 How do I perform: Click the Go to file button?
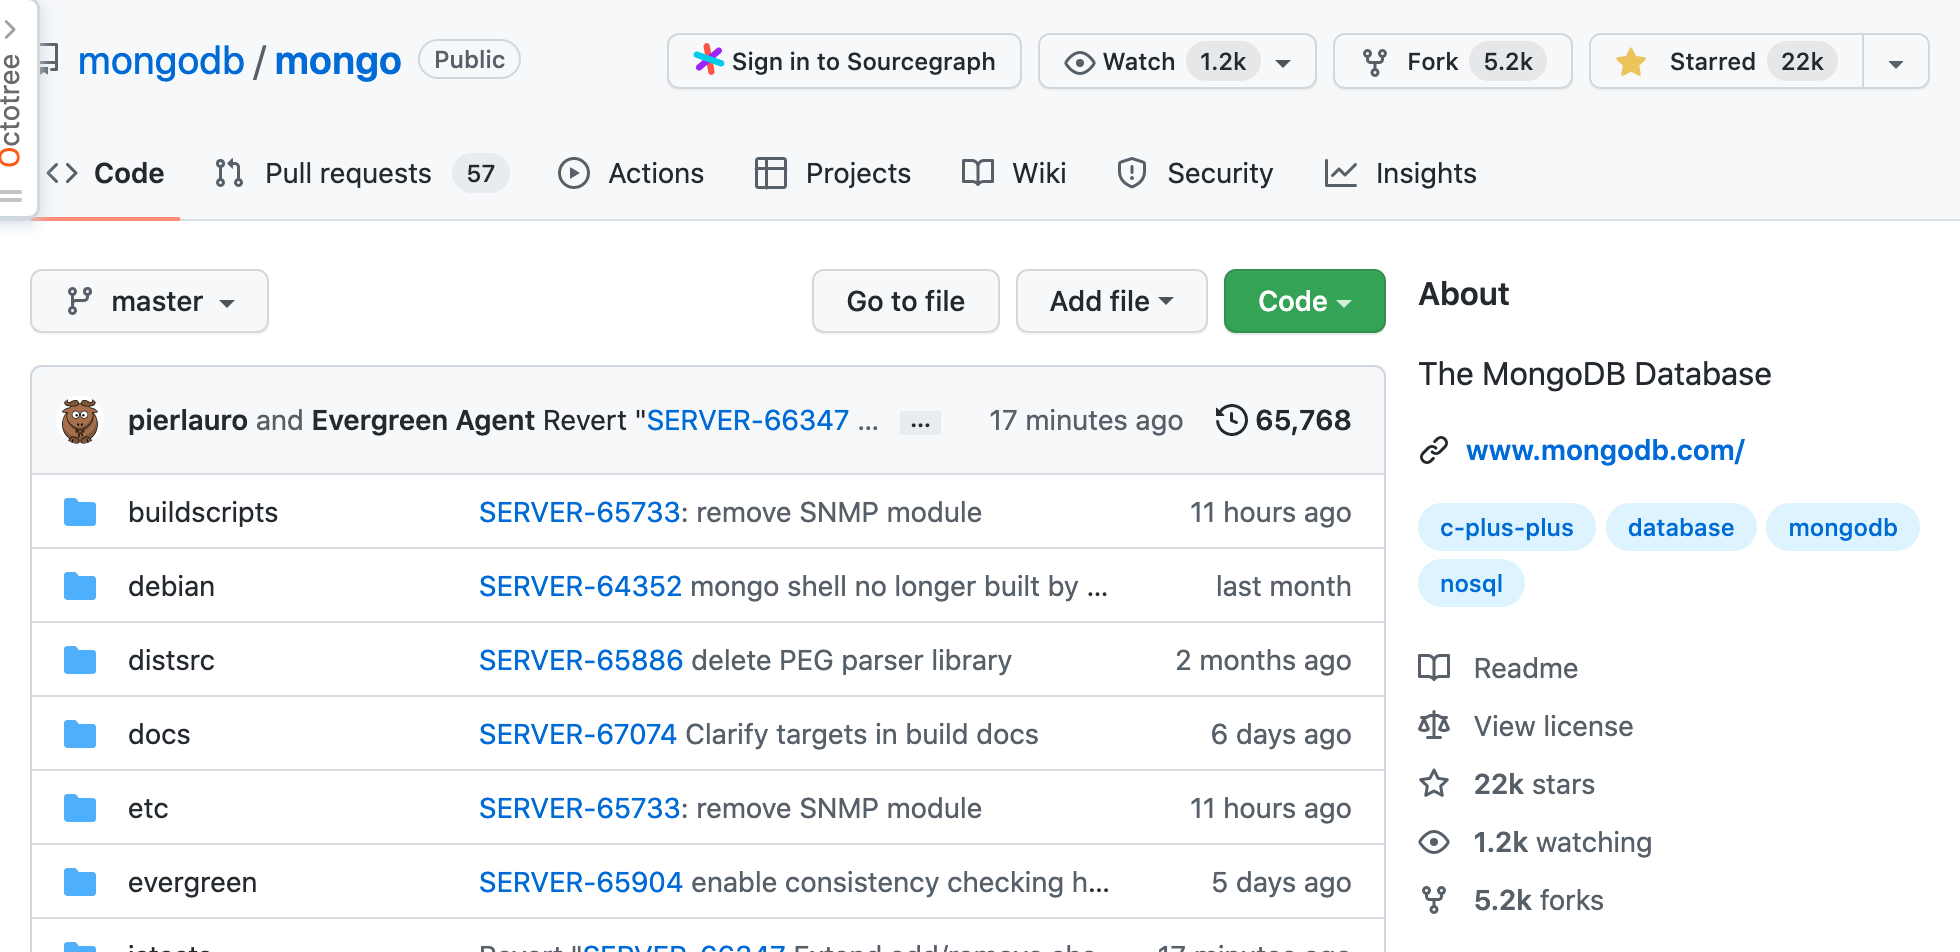point(905,301)
